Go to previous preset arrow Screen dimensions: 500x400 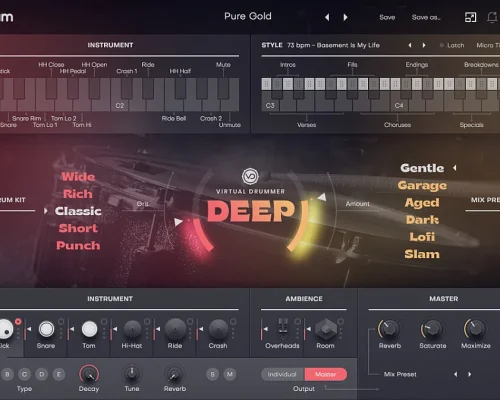click(x=327, y=17)
